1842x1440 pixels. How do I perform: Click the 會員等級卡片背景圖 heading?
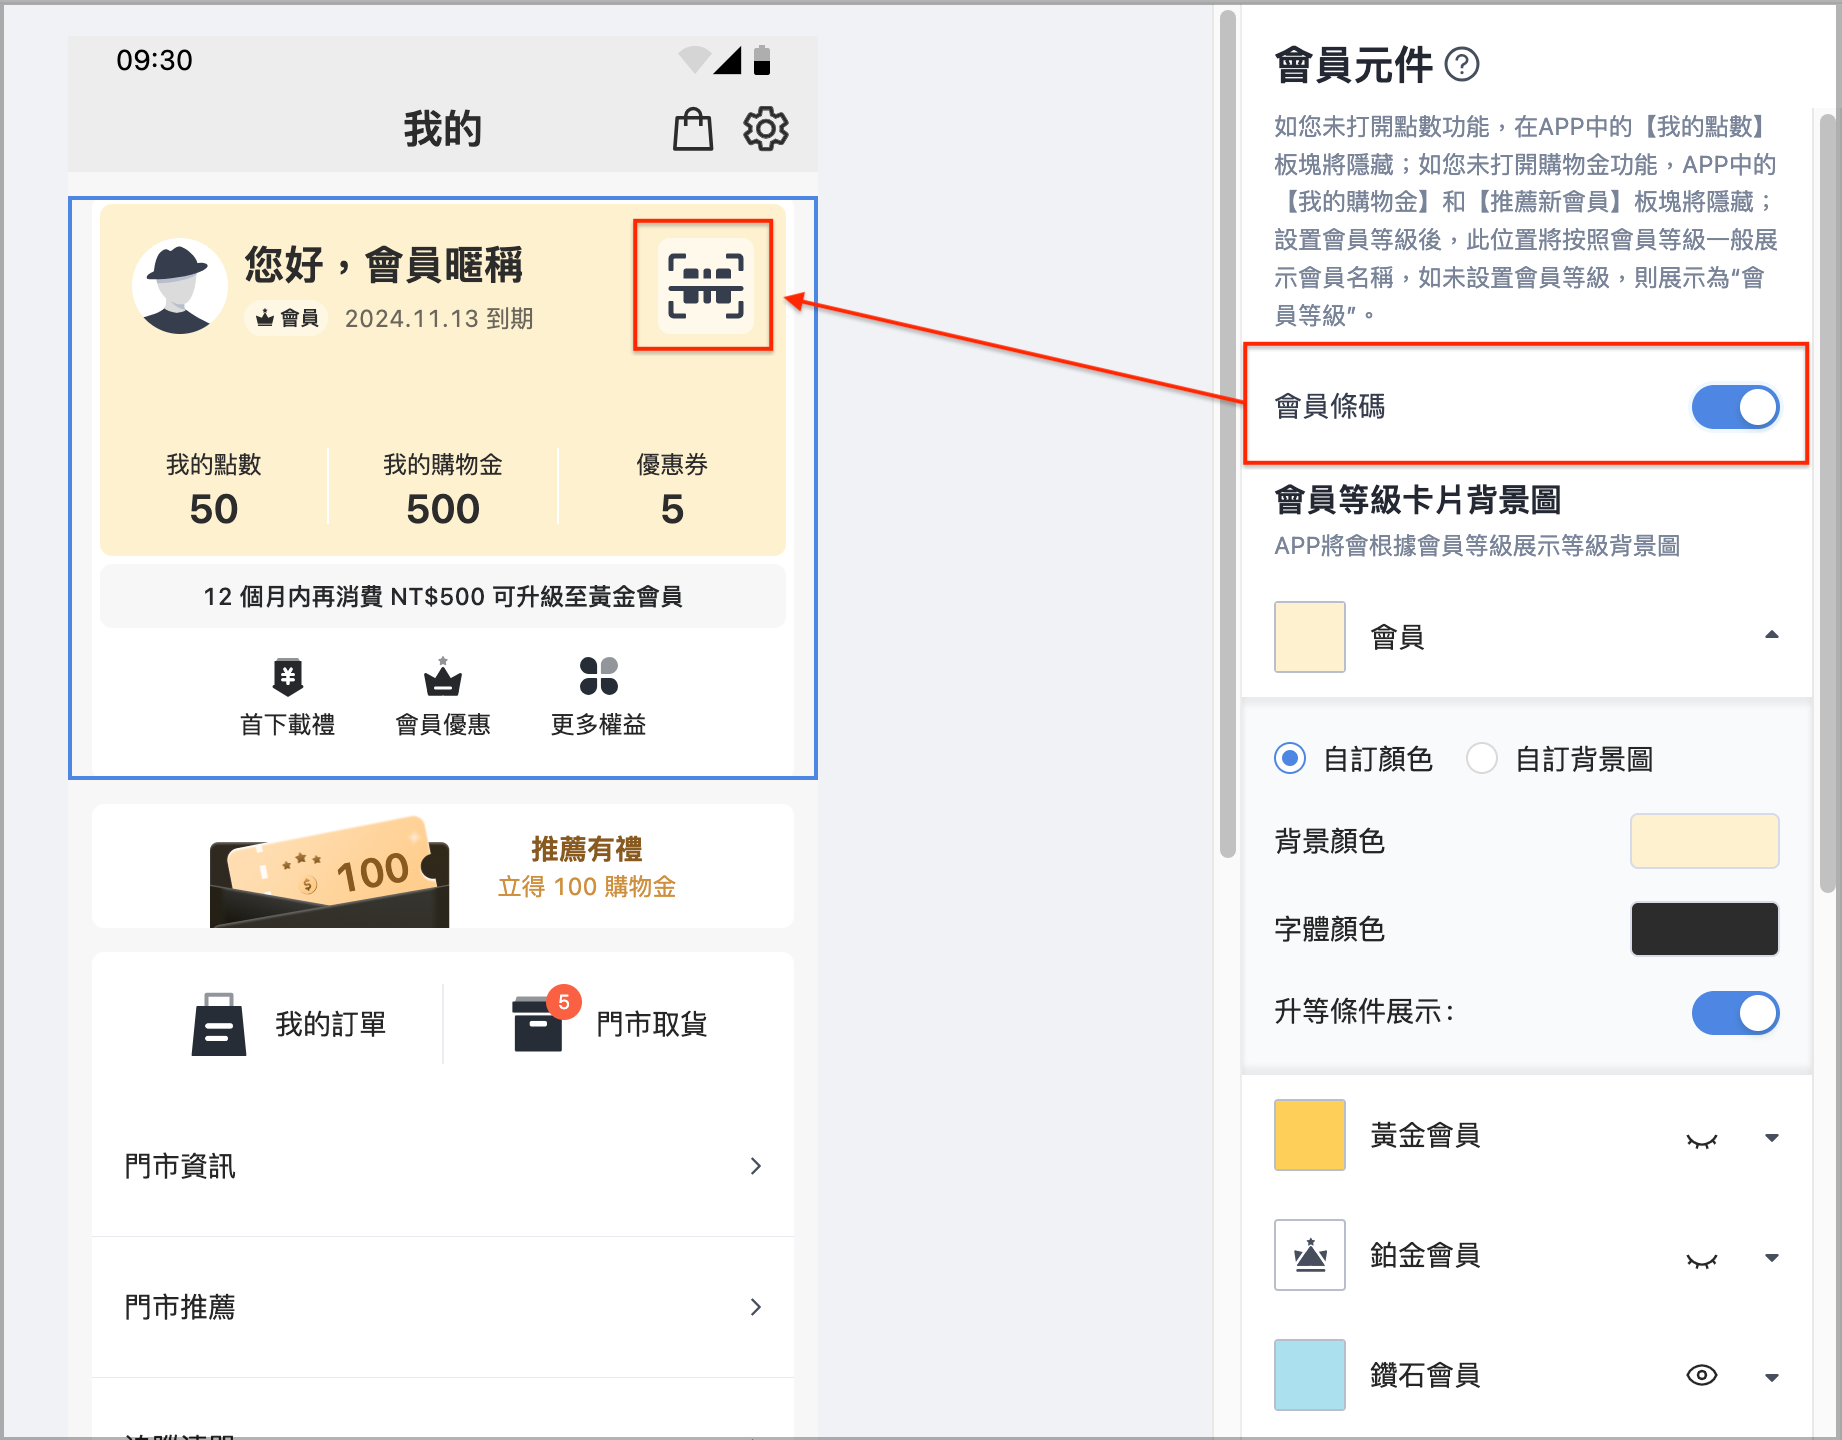(x=1418, y=499)
